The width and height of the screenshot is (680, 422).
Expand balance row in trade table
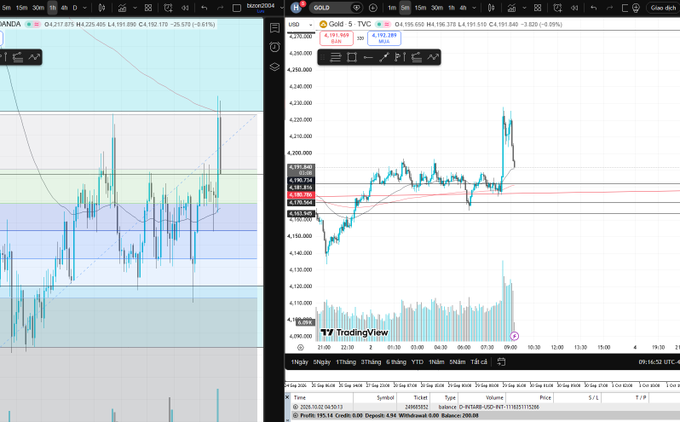[x=295, y=407]
